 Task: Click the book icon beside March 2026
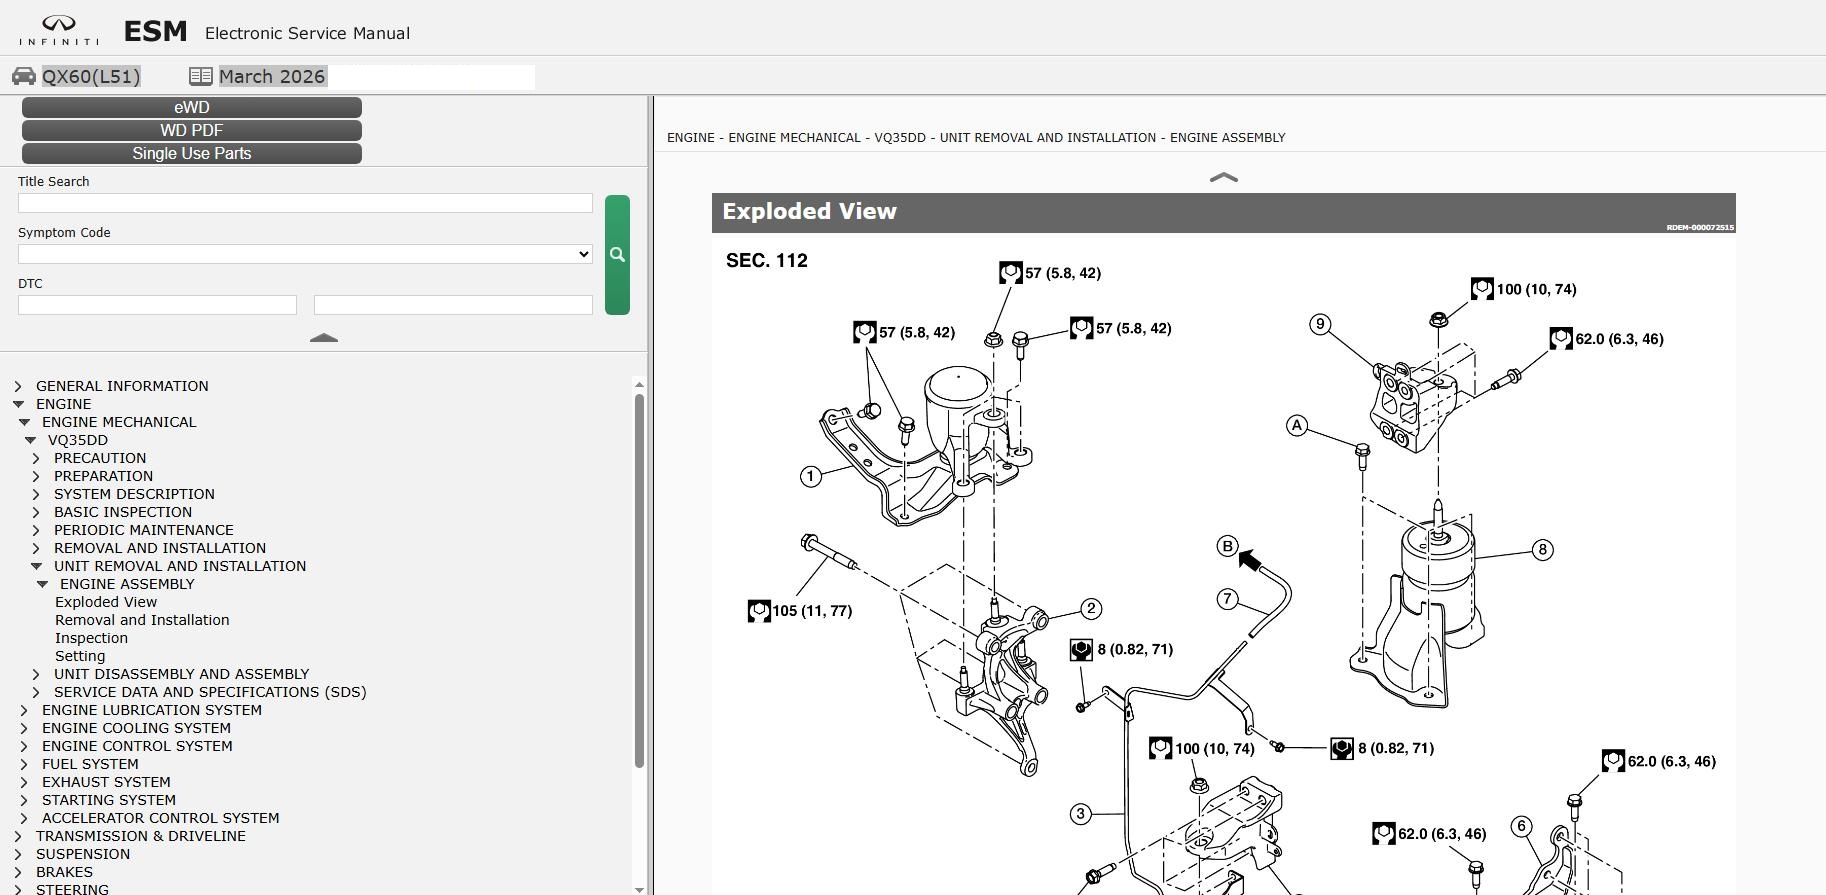click(x=201, y=76)
